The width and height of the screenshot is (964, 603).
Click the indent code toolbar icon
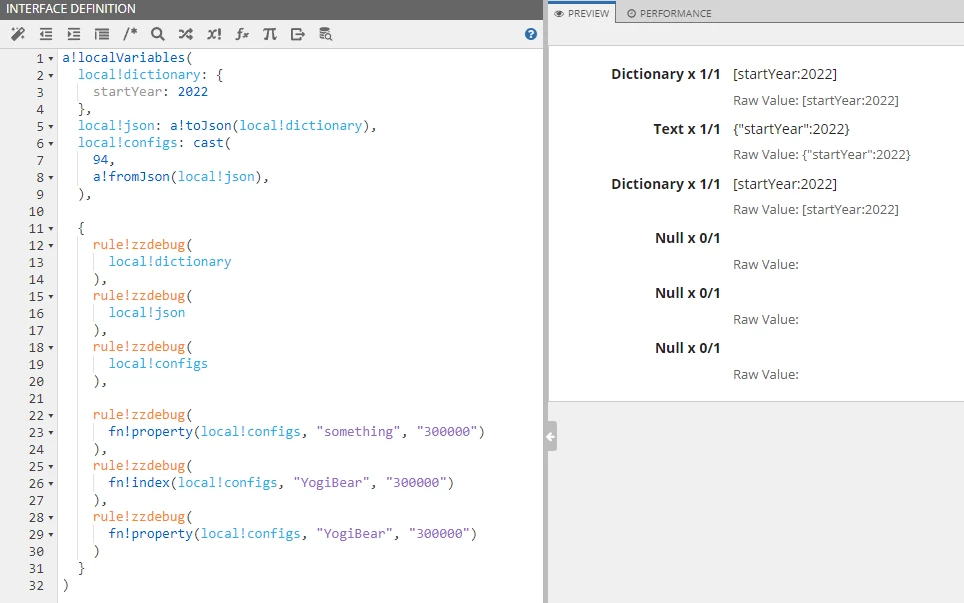coord(74,34)
